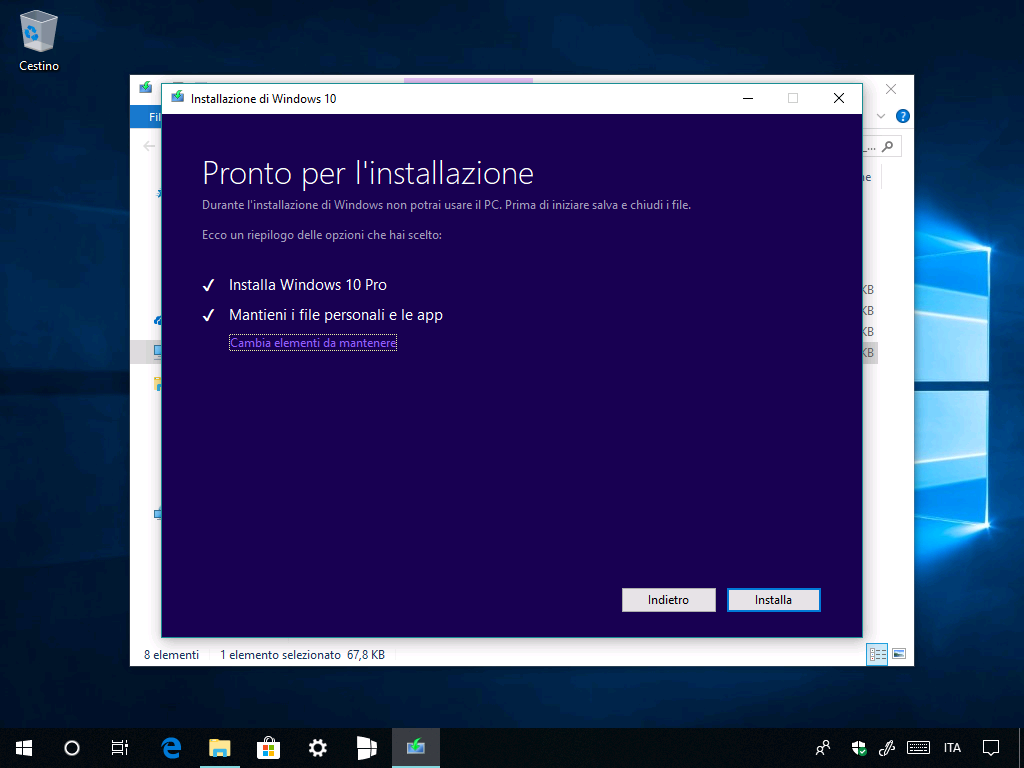The height and width of the screenshot is (768, 1024).
Task: Switch Explorer to large icons view
Action: [899, 654]
